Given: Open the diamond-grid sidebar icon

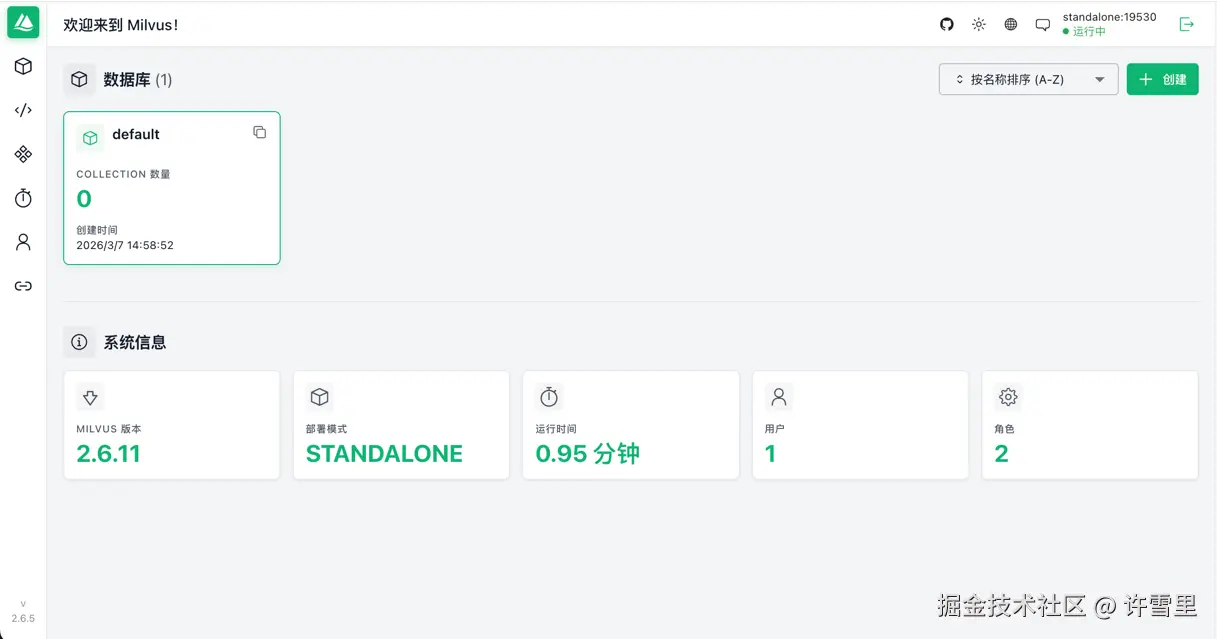Looking at the screenshot, I should coord(23,154).
